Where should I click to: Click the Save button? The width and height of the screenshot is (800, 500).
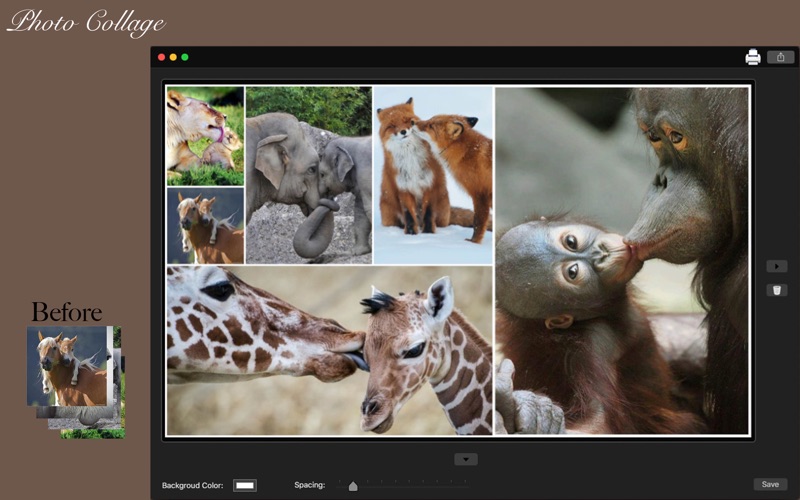[770, 484]
